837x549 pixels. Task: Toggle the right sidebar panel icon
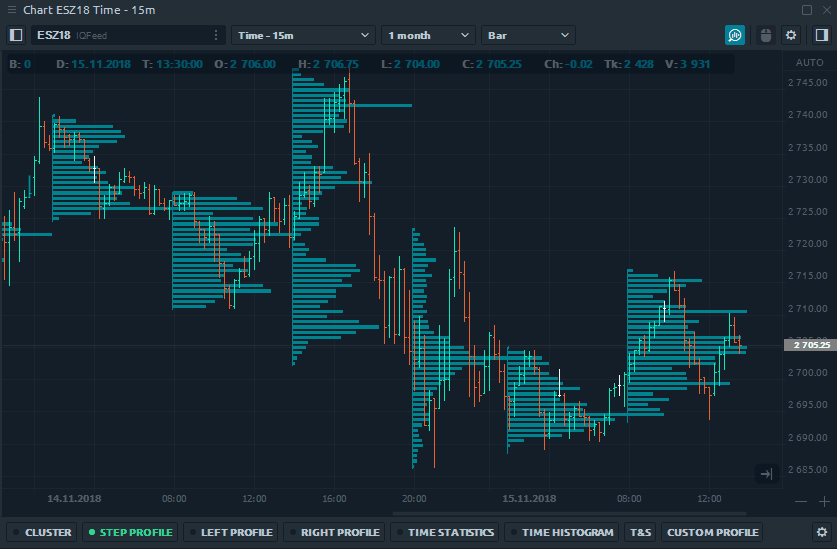[x=821, y=35]
